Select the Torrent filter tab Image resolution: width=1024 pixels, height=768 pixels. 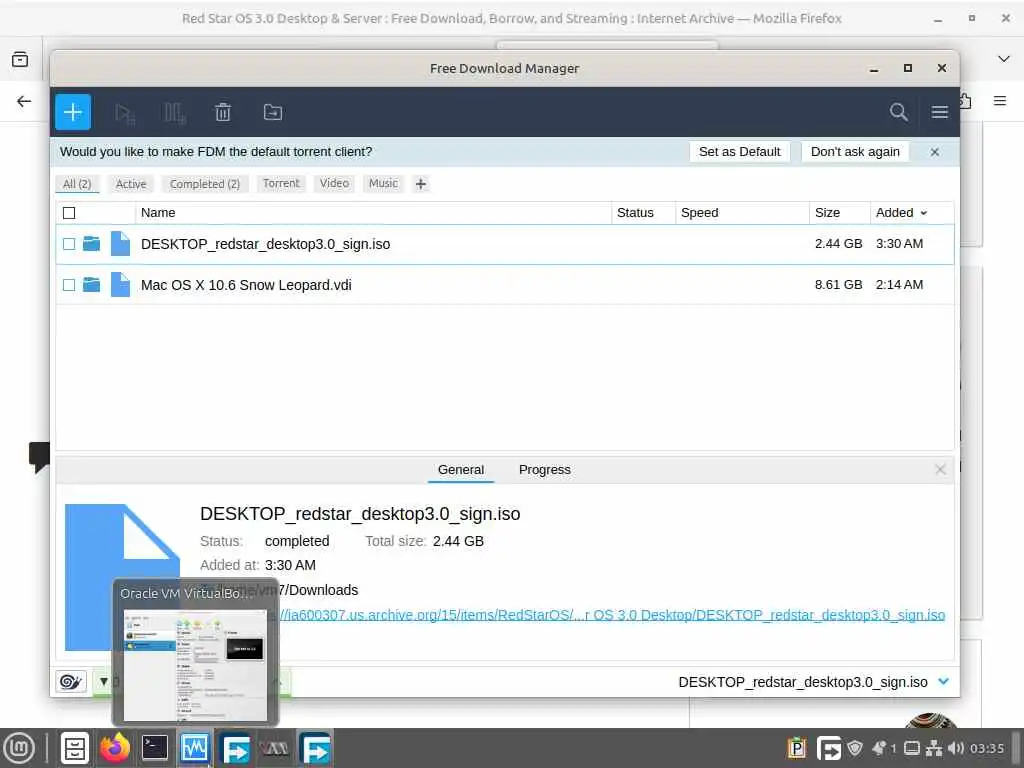(x=281, y=184)
